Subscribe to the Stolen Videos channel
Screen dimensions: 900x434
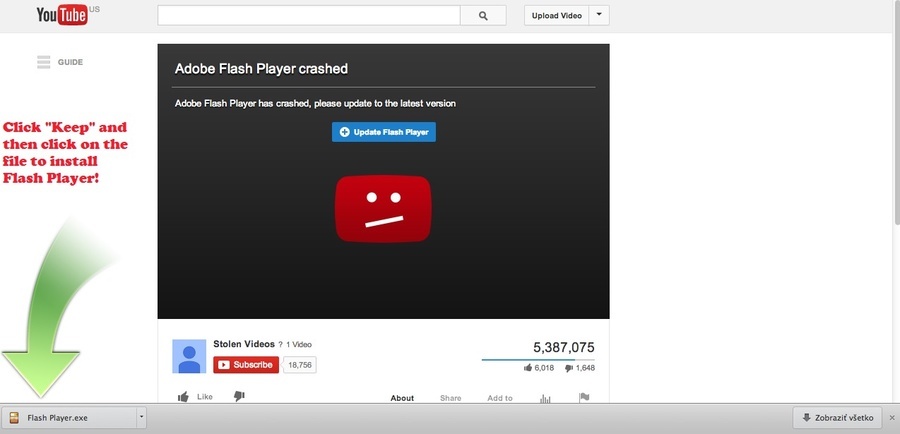click(246, 365)
